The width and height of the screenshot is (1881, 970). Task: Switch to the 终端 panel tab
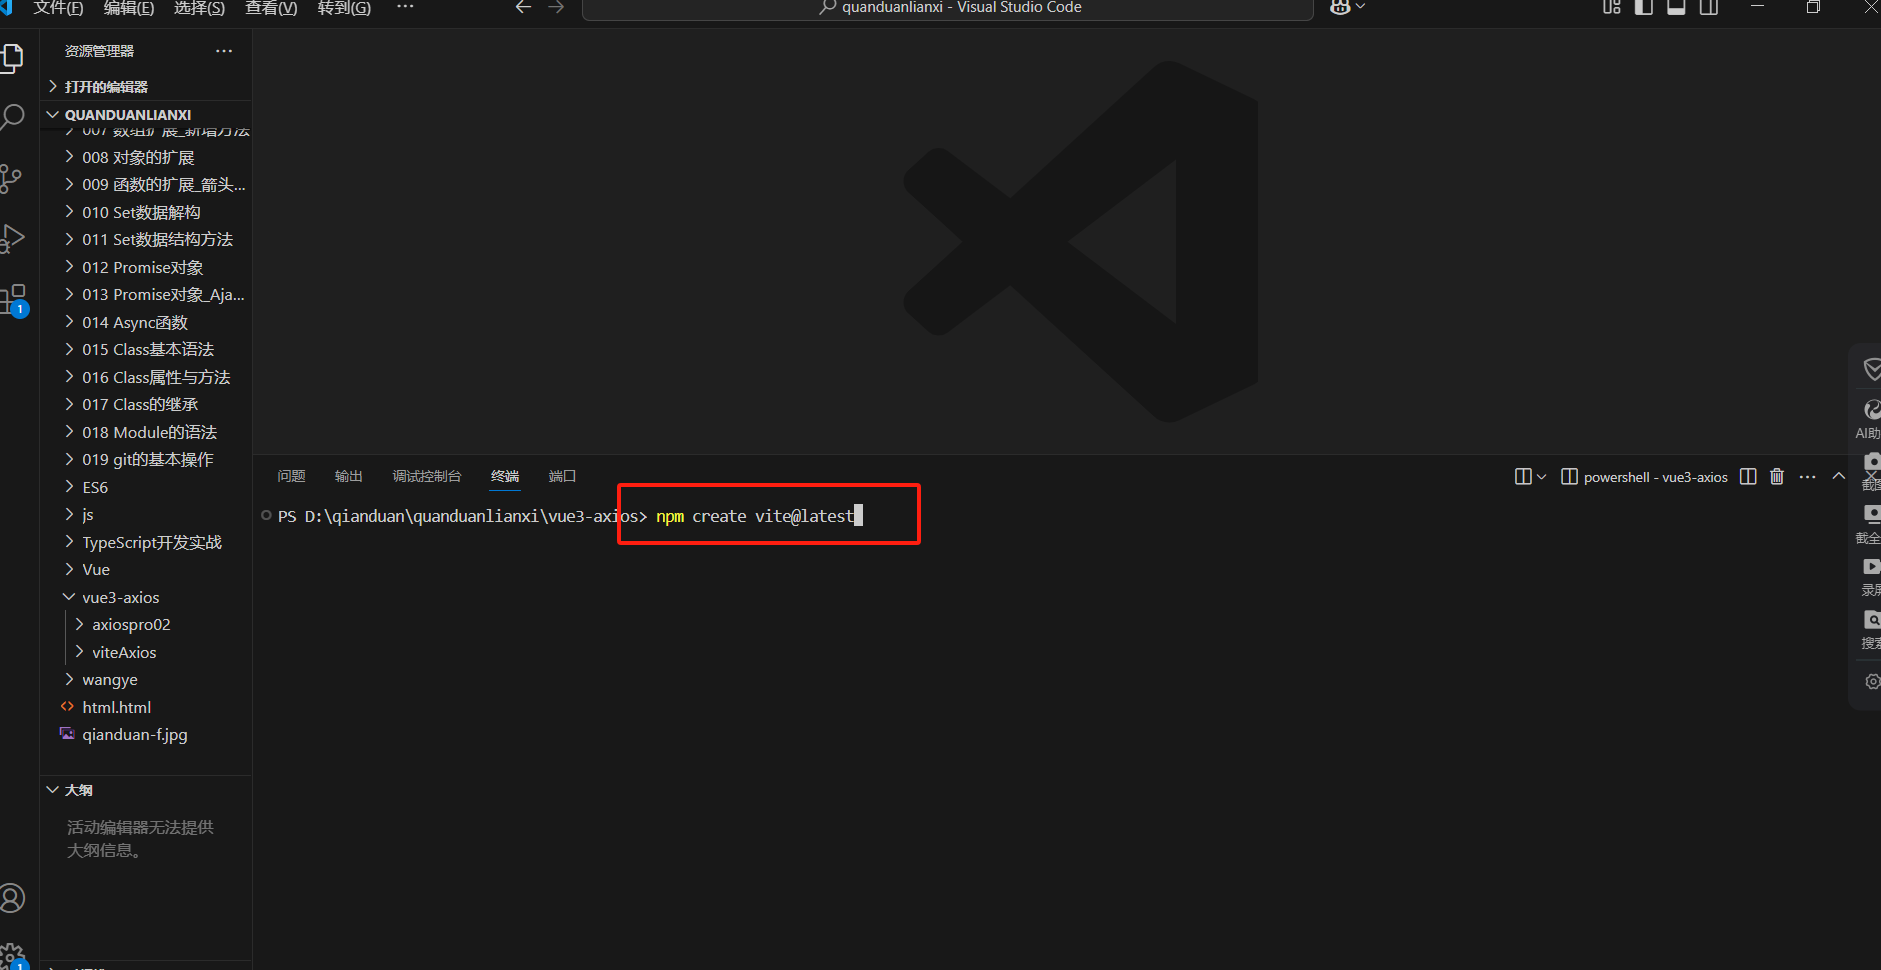click(x=505, y=476)
